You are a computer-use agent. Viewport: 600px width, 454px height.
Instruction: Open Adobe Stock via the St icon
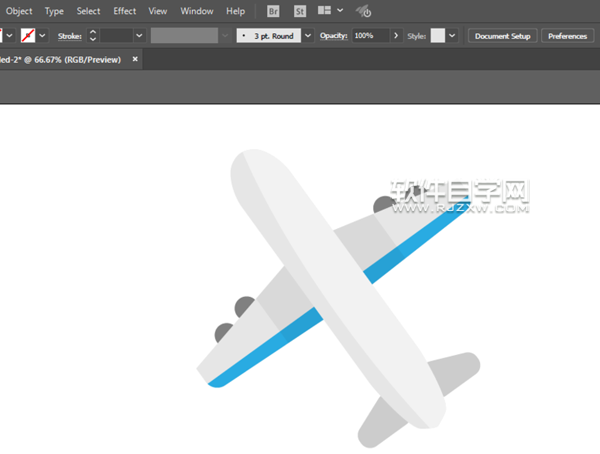300,11
